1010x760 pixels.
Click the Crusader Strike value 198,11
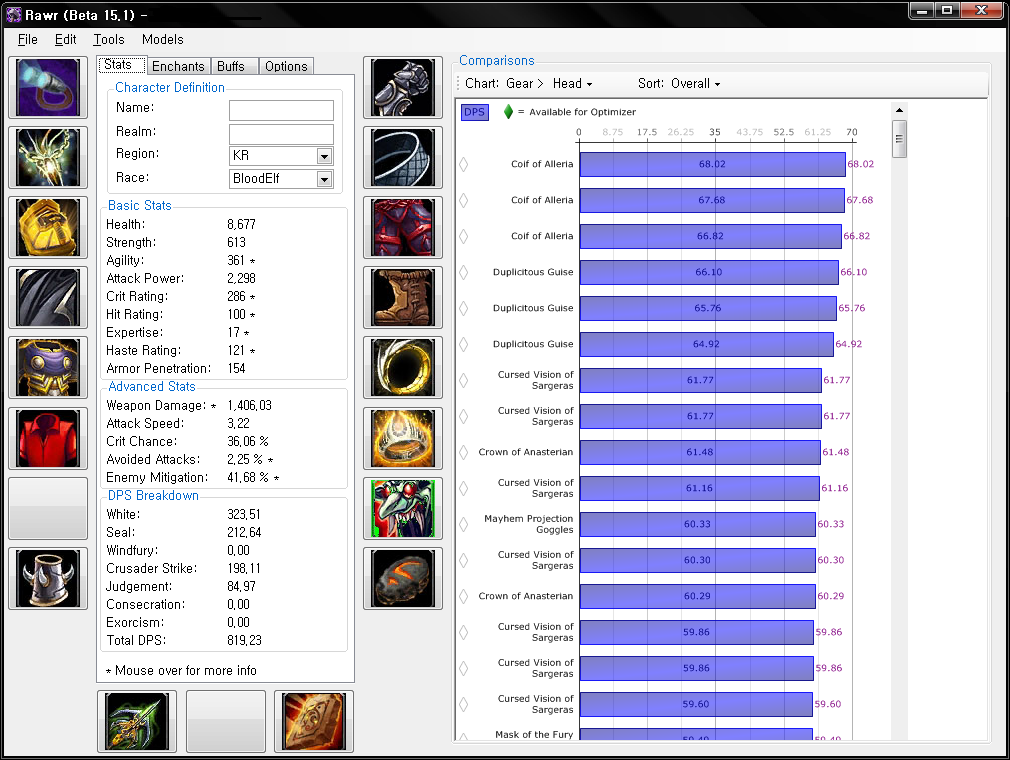tap(244, 569)
